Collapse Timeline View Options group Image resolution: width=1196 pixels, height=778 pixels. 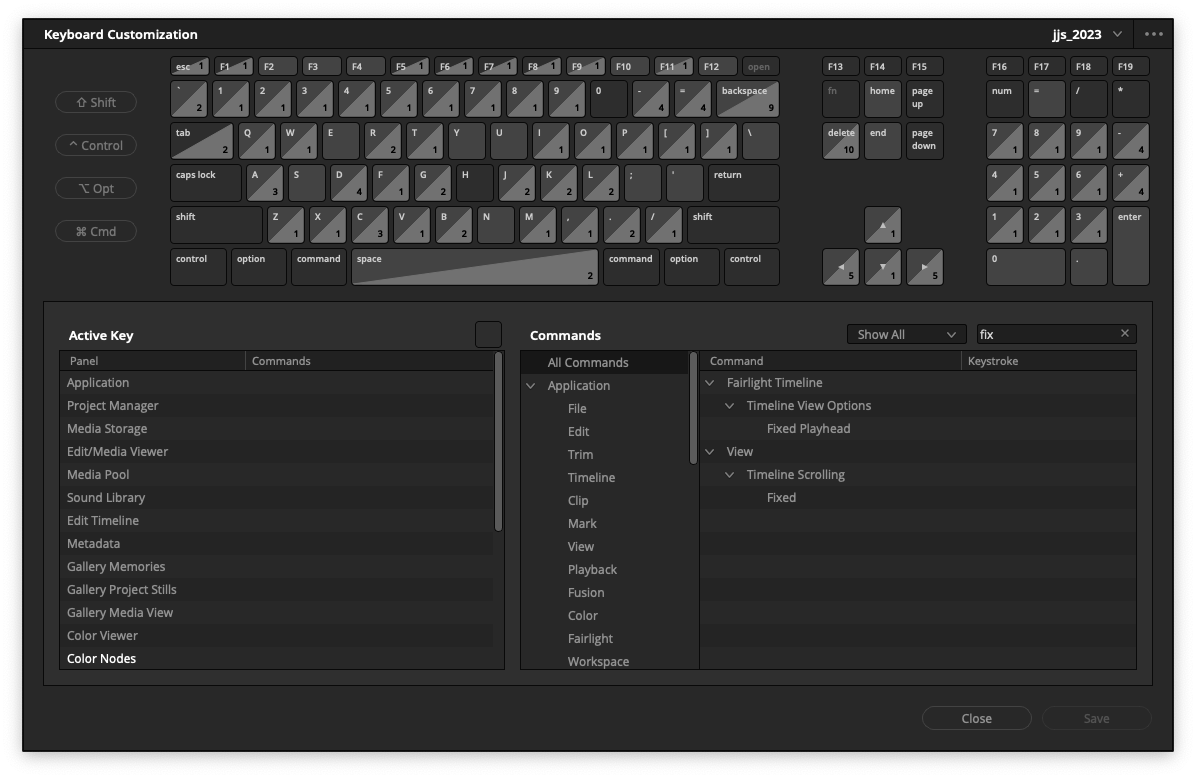(x=730, y=405)
